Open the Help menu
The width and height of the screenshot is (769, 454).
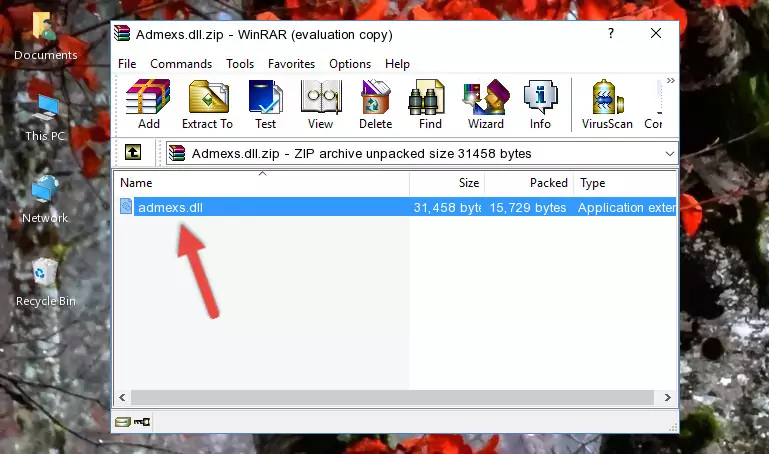[397, 64]
